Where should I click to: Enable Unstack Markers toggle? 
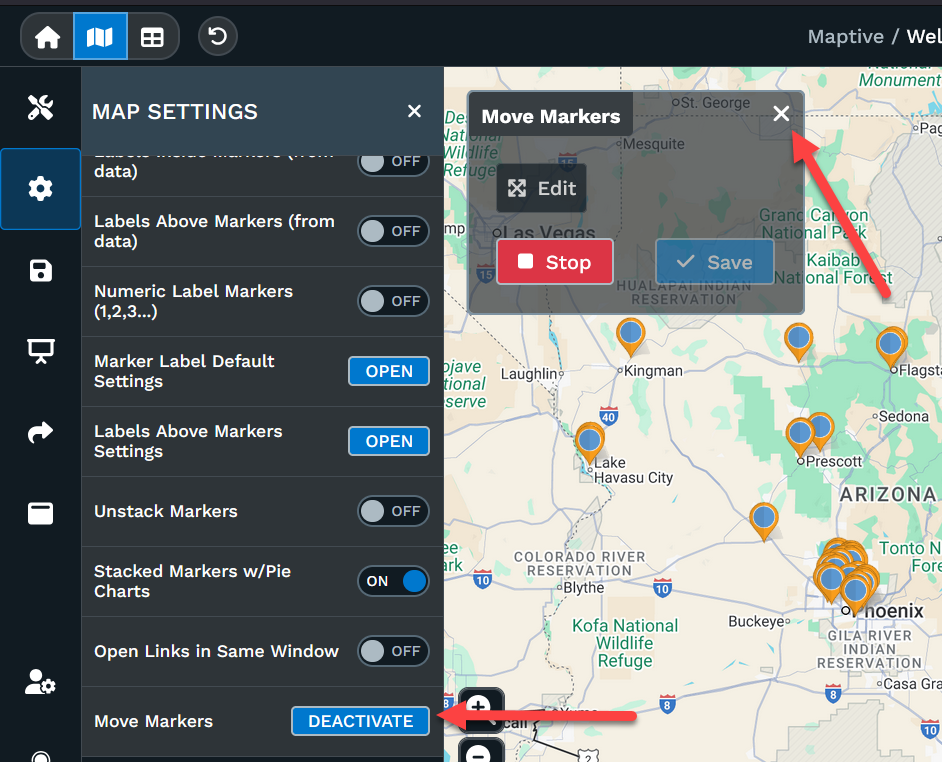(x=394, y=511)
